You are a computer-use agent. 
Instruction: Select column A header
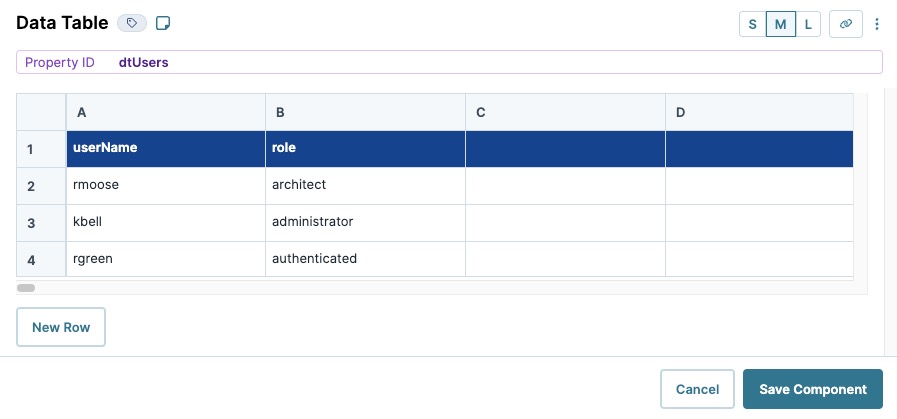click(x=166, y=113)
